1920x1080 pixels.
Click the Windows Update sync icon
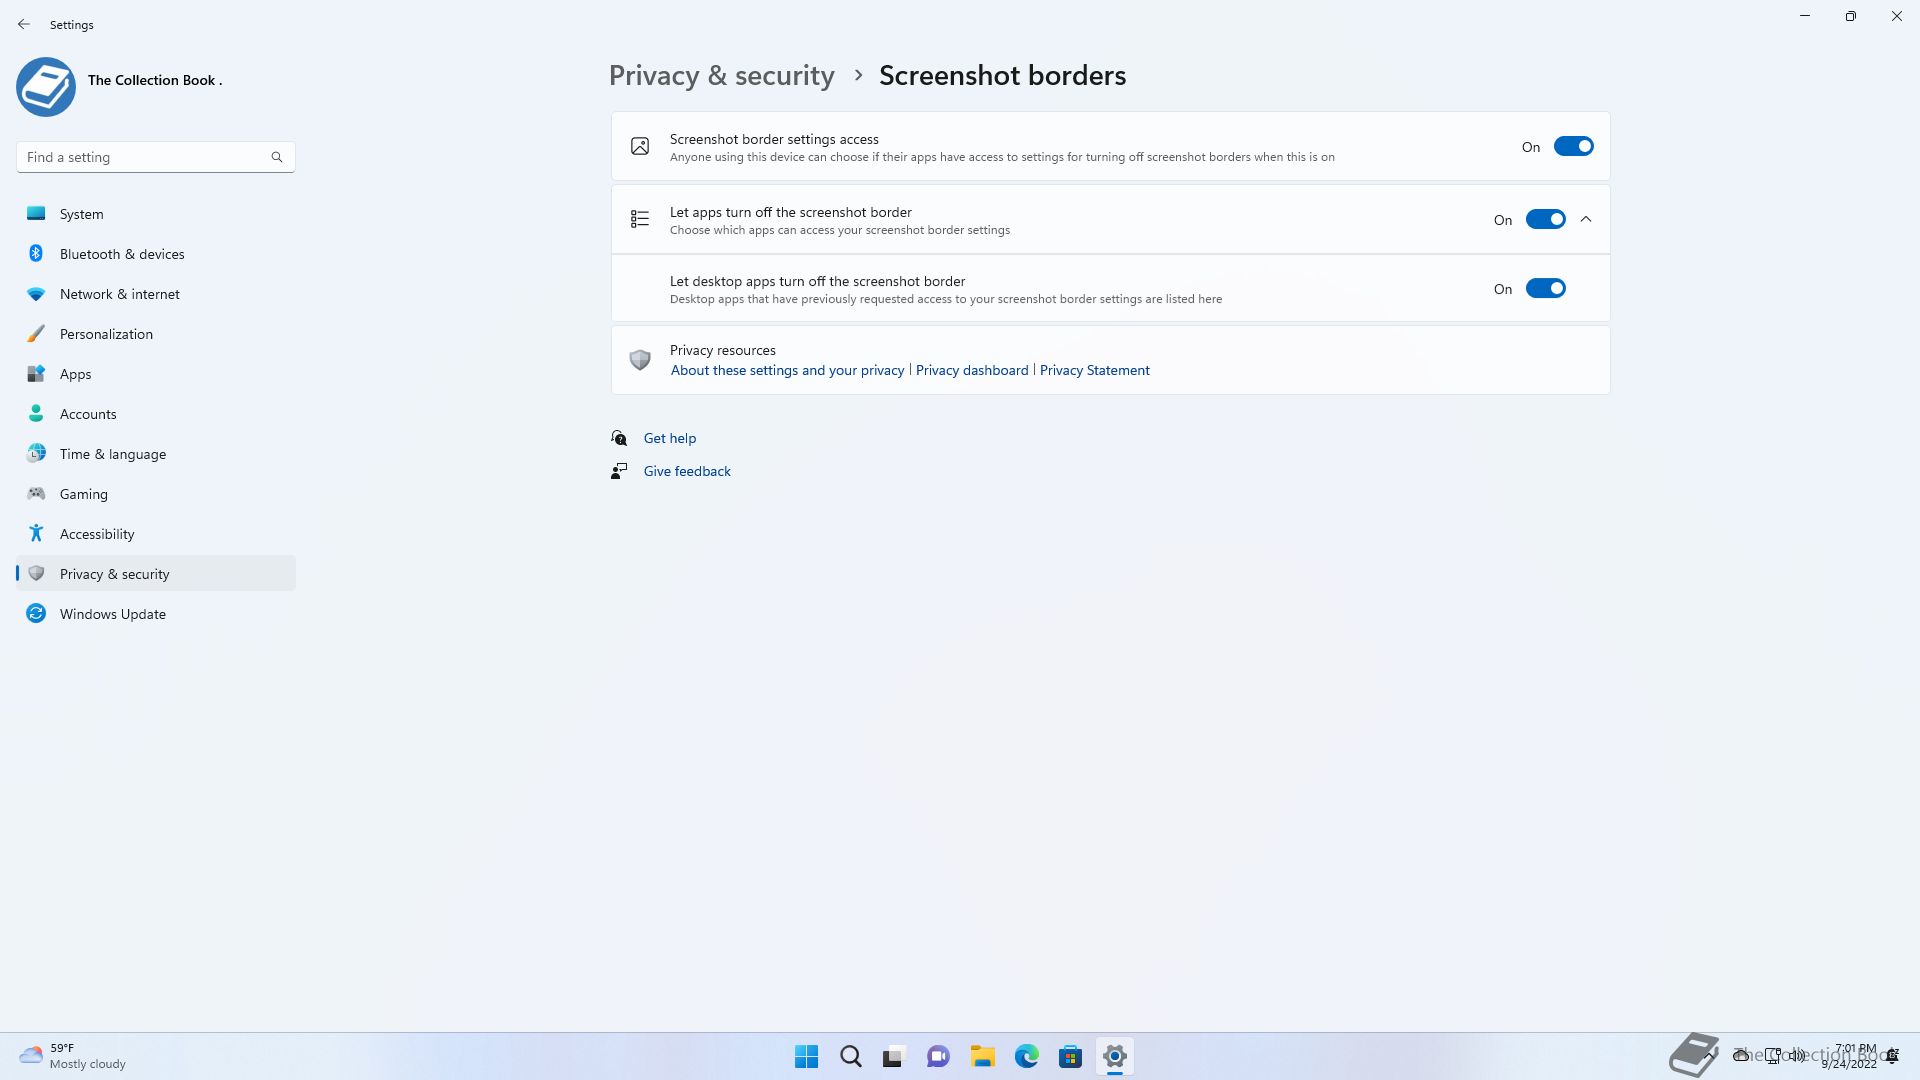click(x=36, y=614)
